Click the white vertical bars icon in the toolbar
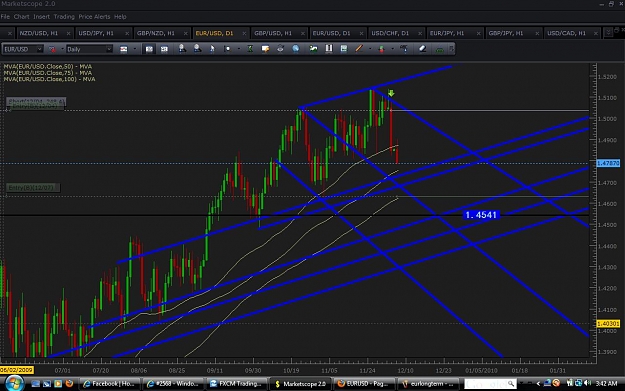 pyautogui.click(x=329, y=49)
